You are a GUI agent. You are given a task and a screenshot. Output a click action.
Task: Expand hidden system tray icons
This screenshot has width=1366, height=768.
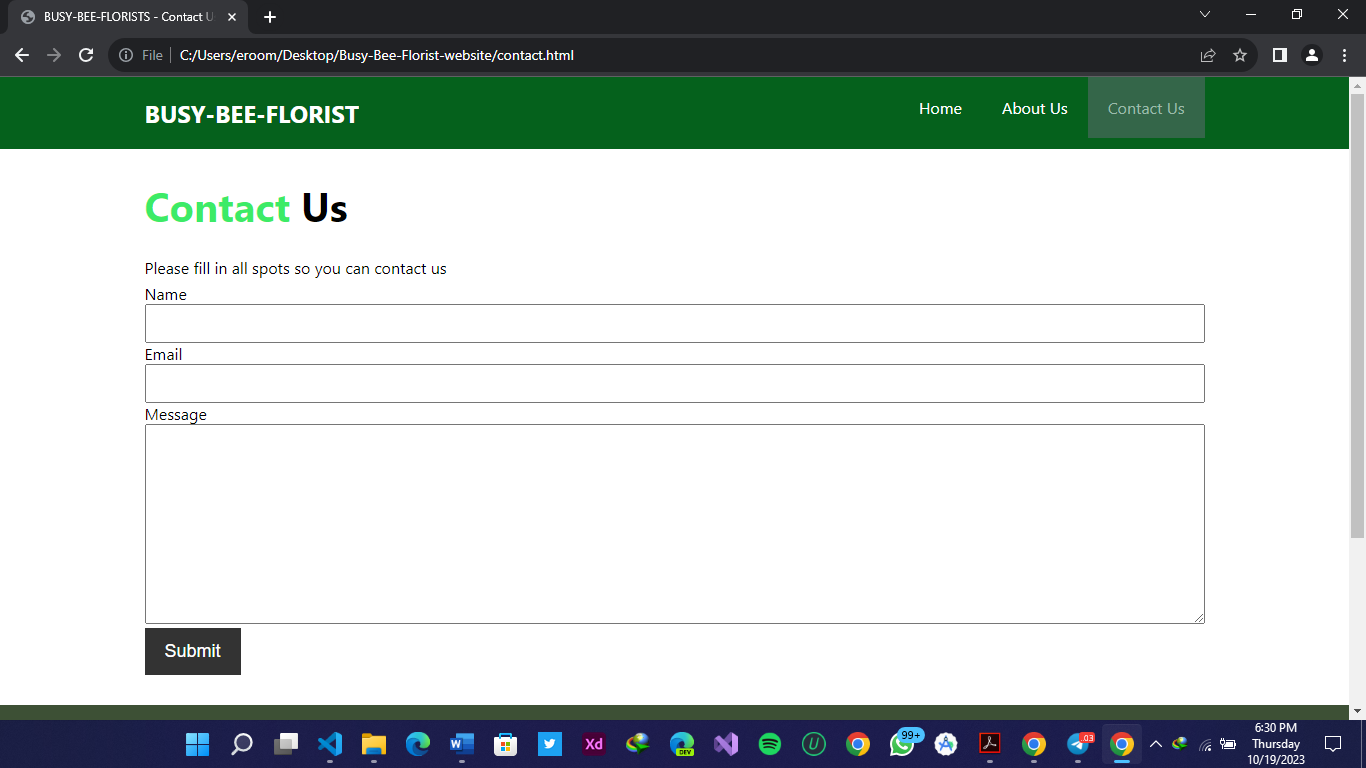pyautogui.click(x=1155, y=744)
